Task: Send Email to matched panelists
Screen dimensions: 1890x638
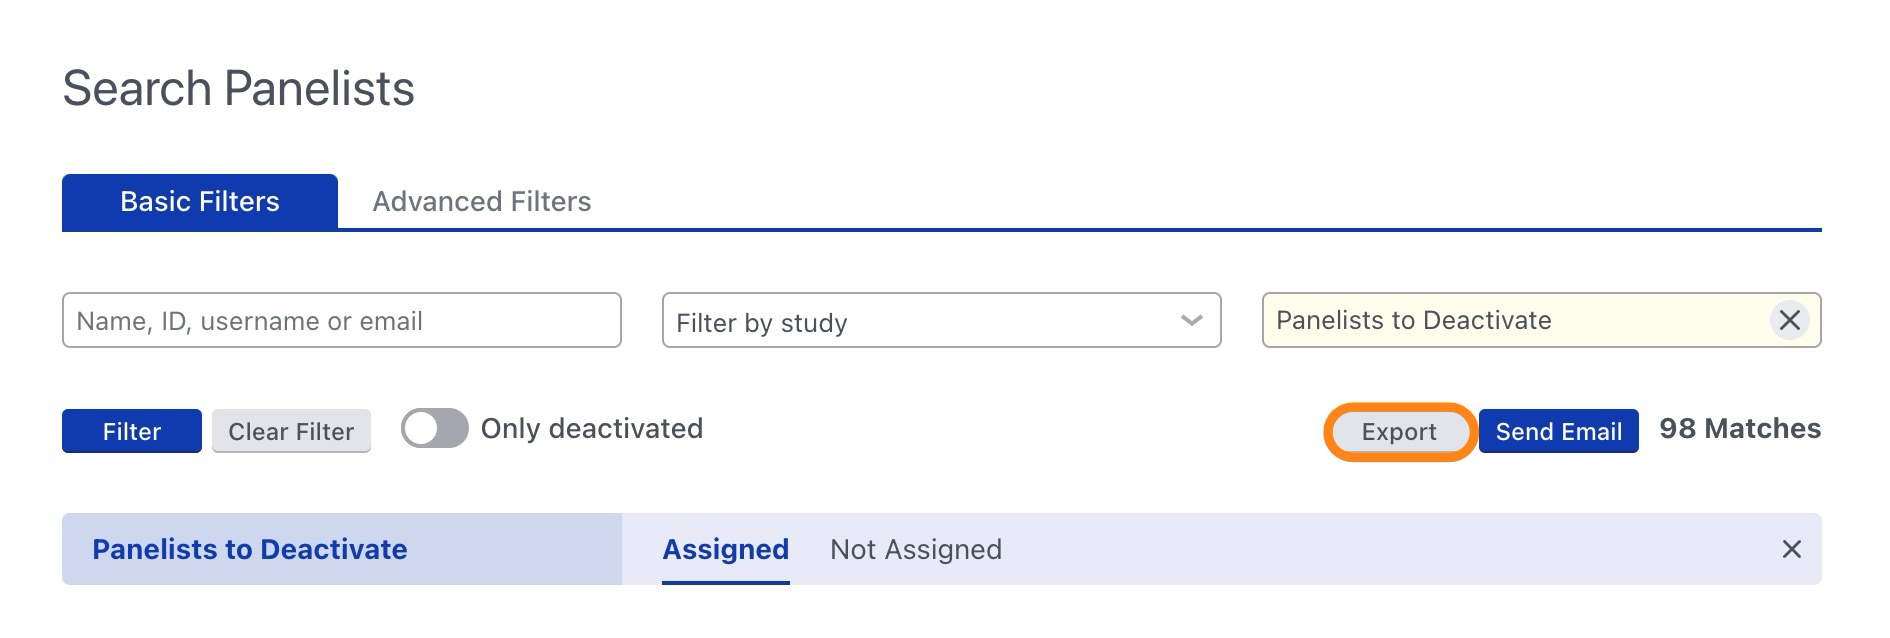Action: tap(1558, 431)
